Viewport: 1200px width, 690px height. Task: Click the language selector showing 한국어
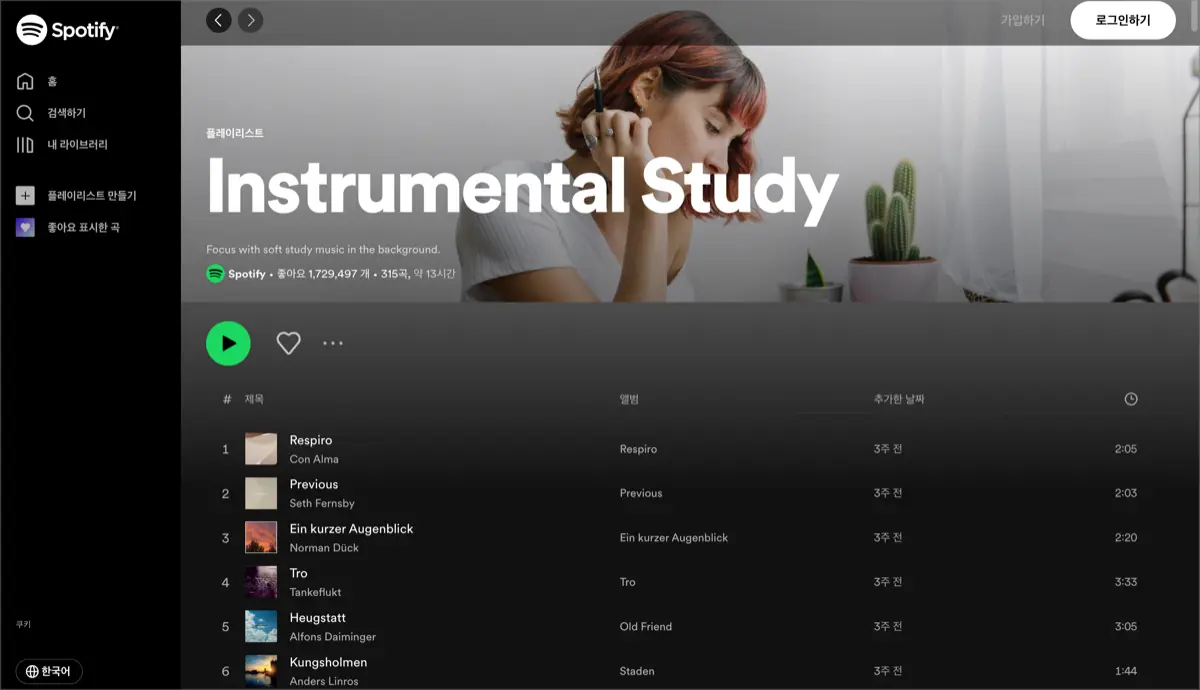click(x=47, y=672)
